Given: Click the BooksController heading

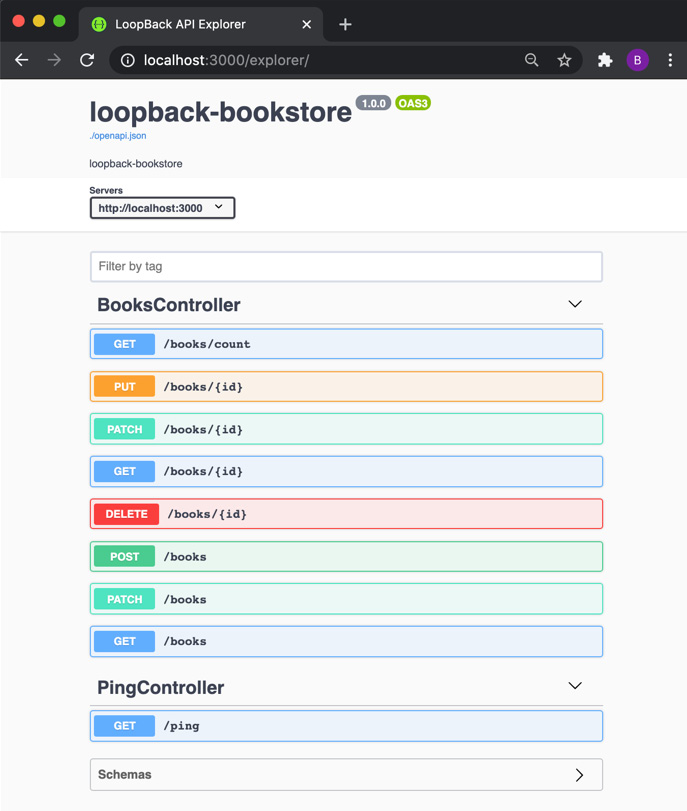Looking at the screenshot, I should [169, 305].
